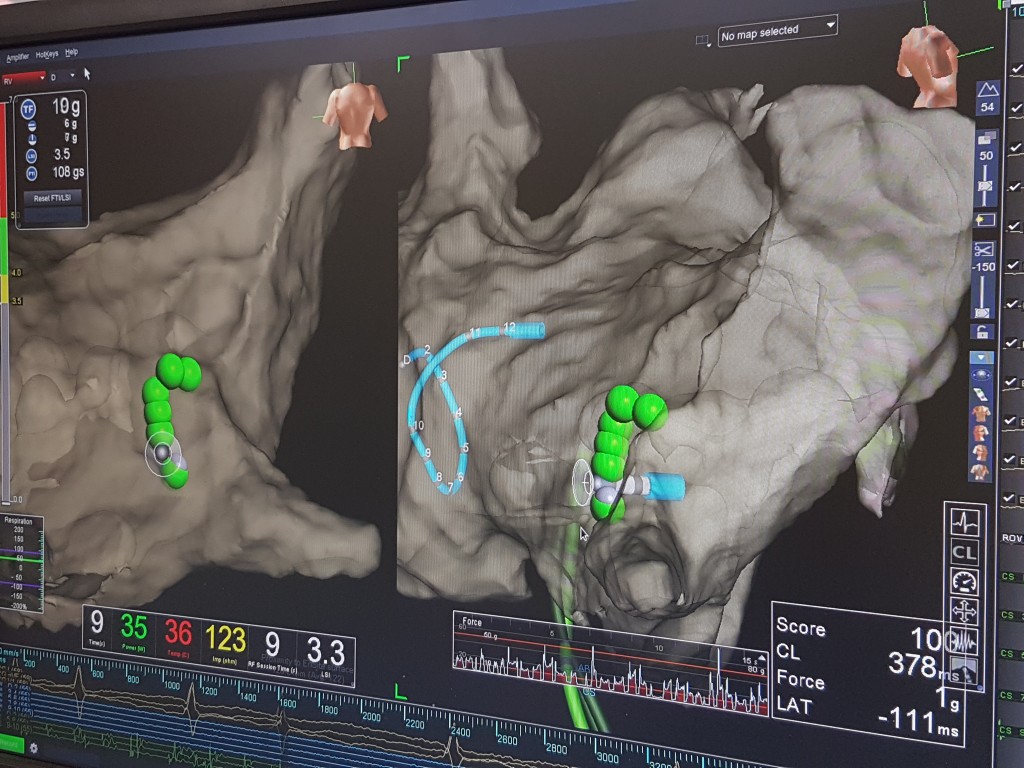Click the Score label in data box
Screen dimensions: 1024x768
(801, 628)
